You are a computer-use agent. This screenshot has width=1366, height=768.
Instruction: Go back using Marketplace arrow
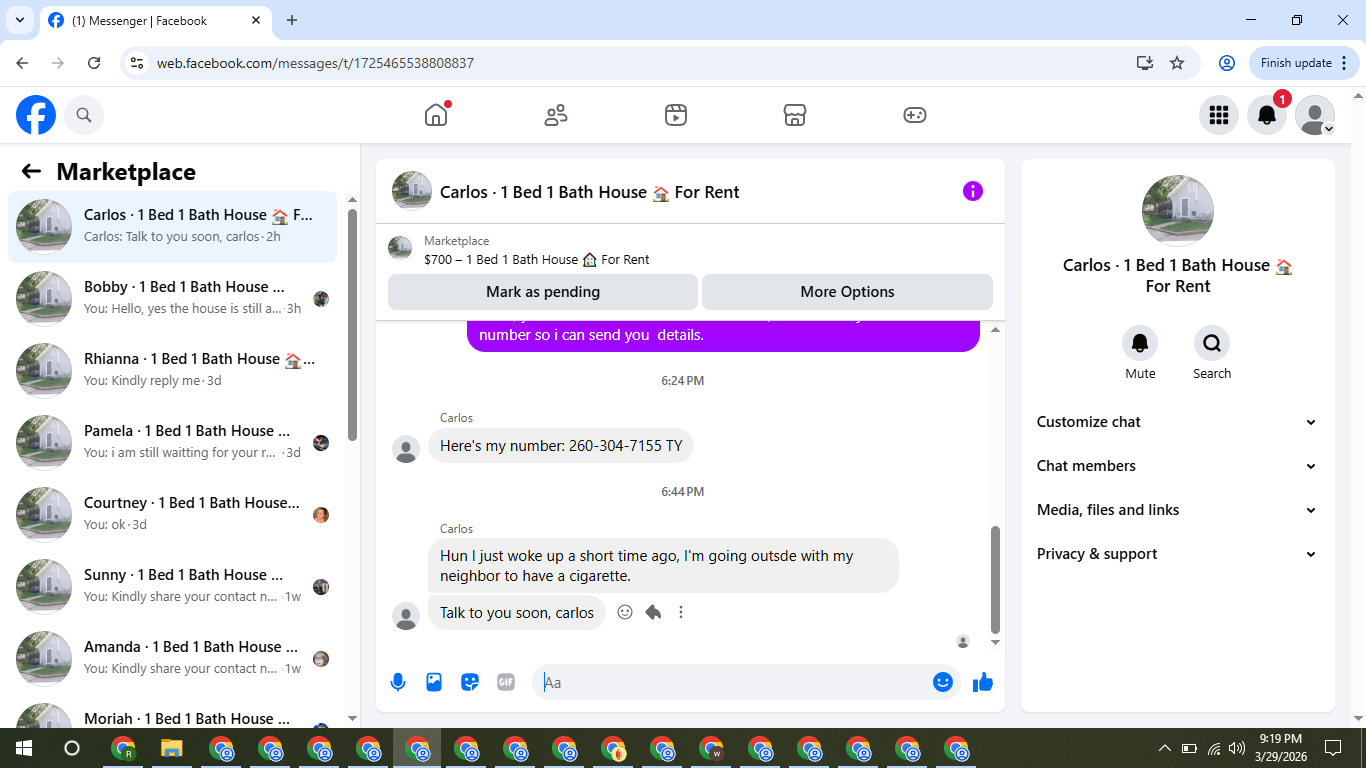(31, 171)
